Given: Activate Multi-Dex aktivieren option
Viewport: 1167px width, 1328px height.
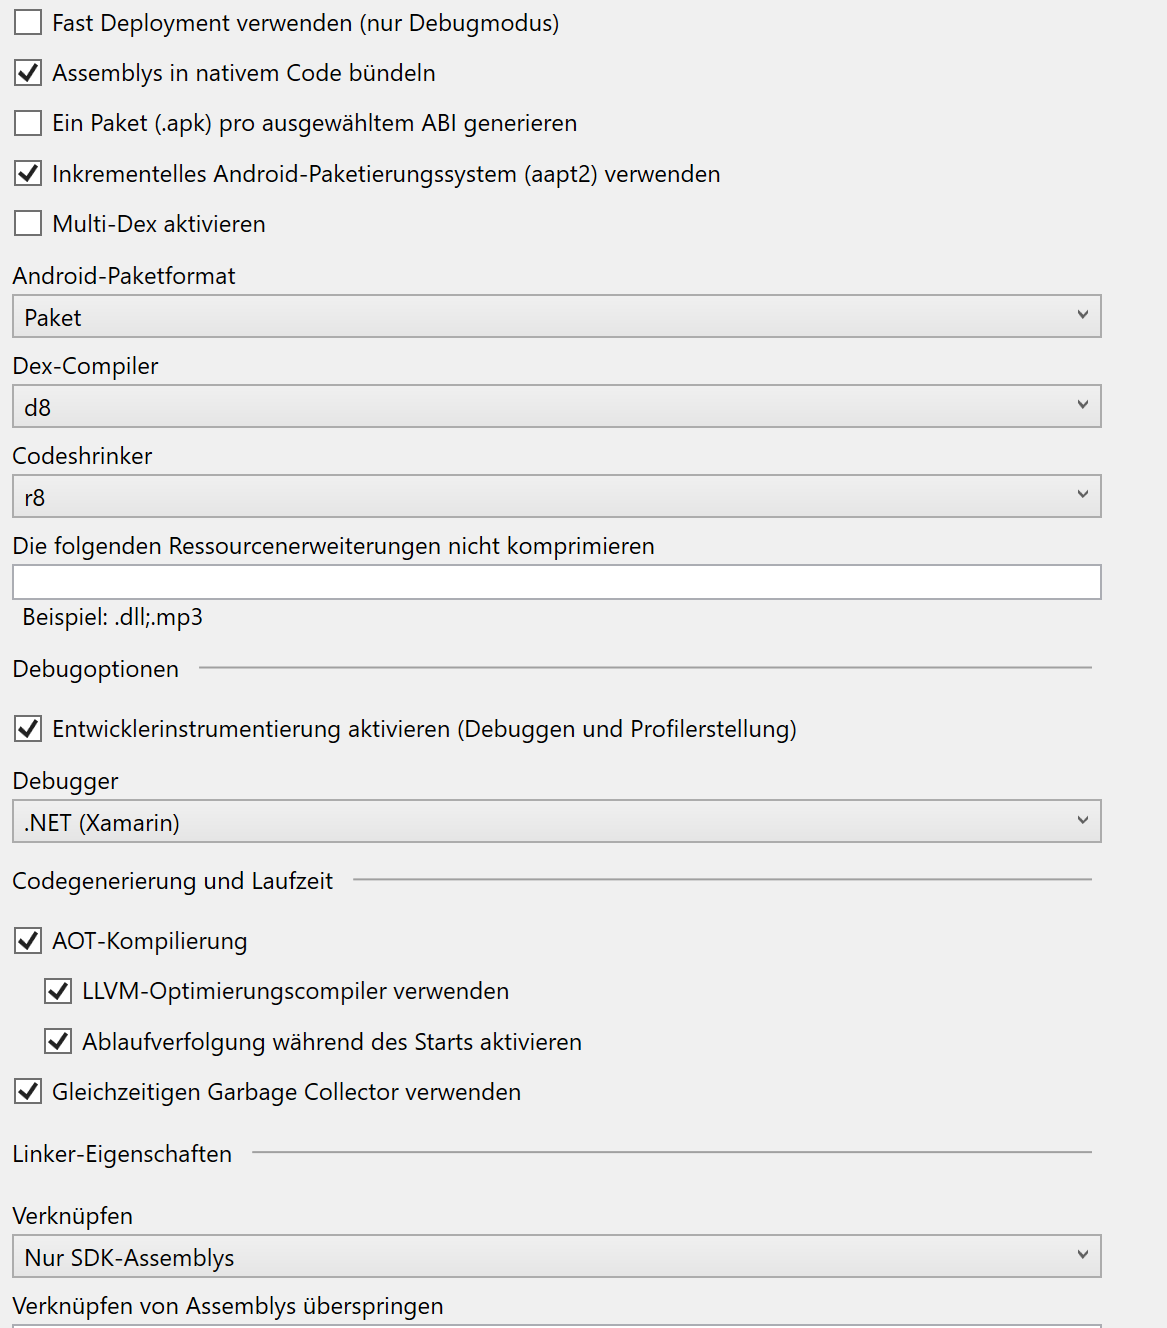Looking at the screenshot, I should 27,223.
